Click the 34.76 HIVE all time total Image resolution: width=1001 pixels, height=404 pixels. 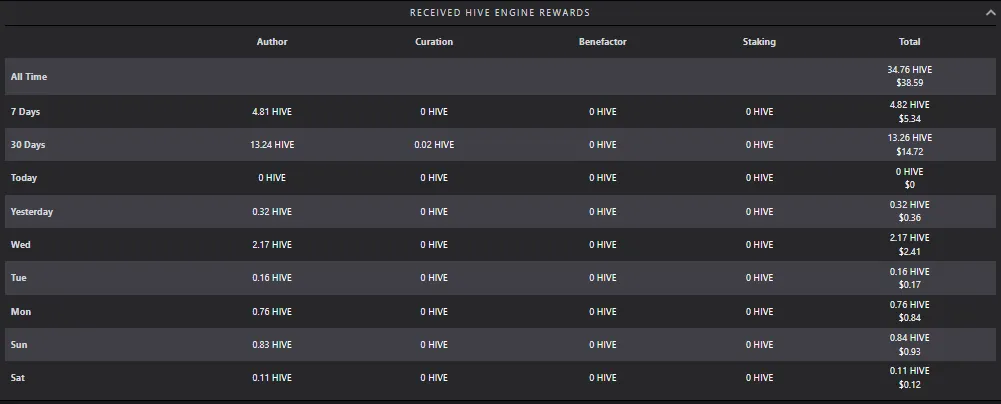point(910,70)
